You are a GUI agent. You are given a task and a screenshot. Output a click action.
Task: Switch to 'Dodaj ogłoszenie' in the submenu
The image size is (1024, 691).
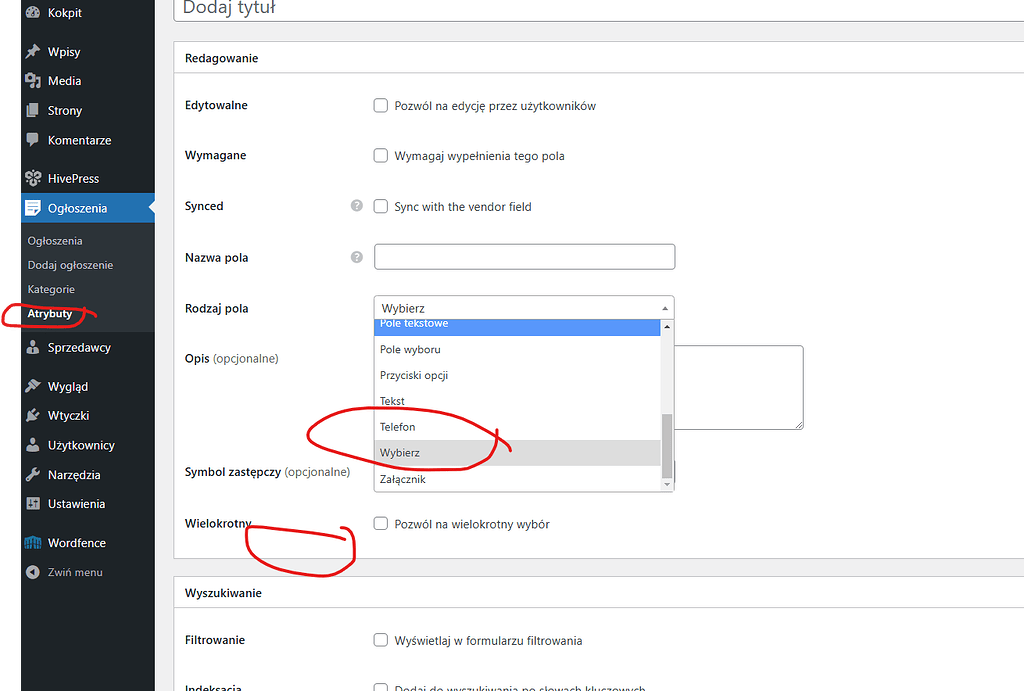click(69, 264)
